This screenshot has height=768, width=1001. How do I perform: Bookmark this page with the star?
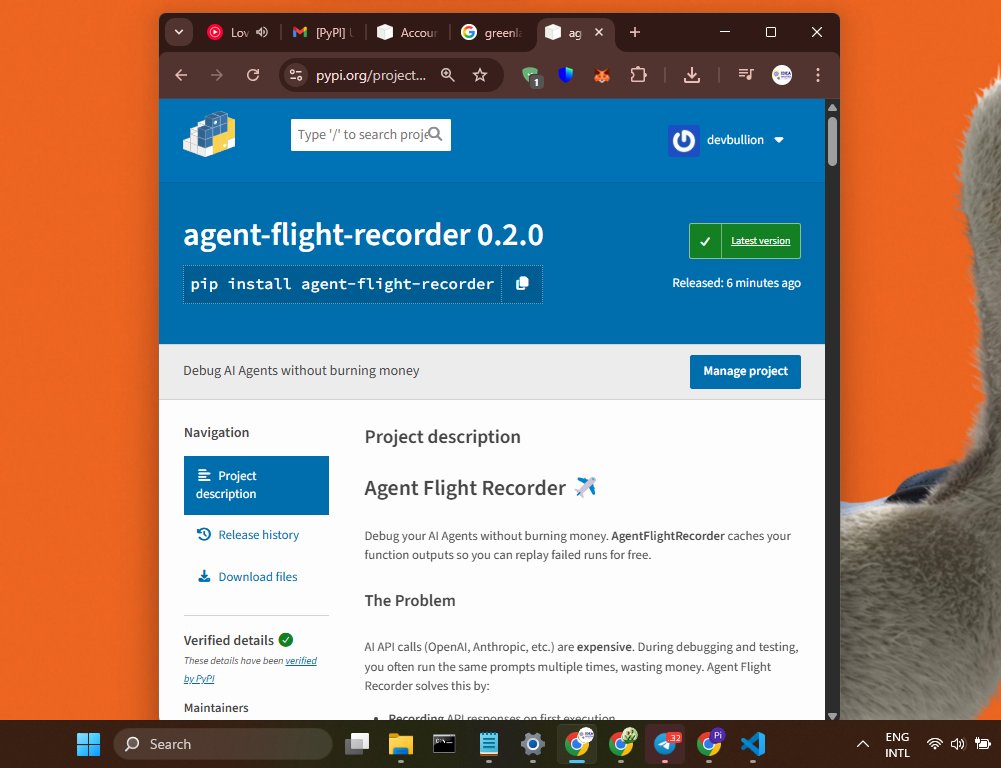pos(480,75)
